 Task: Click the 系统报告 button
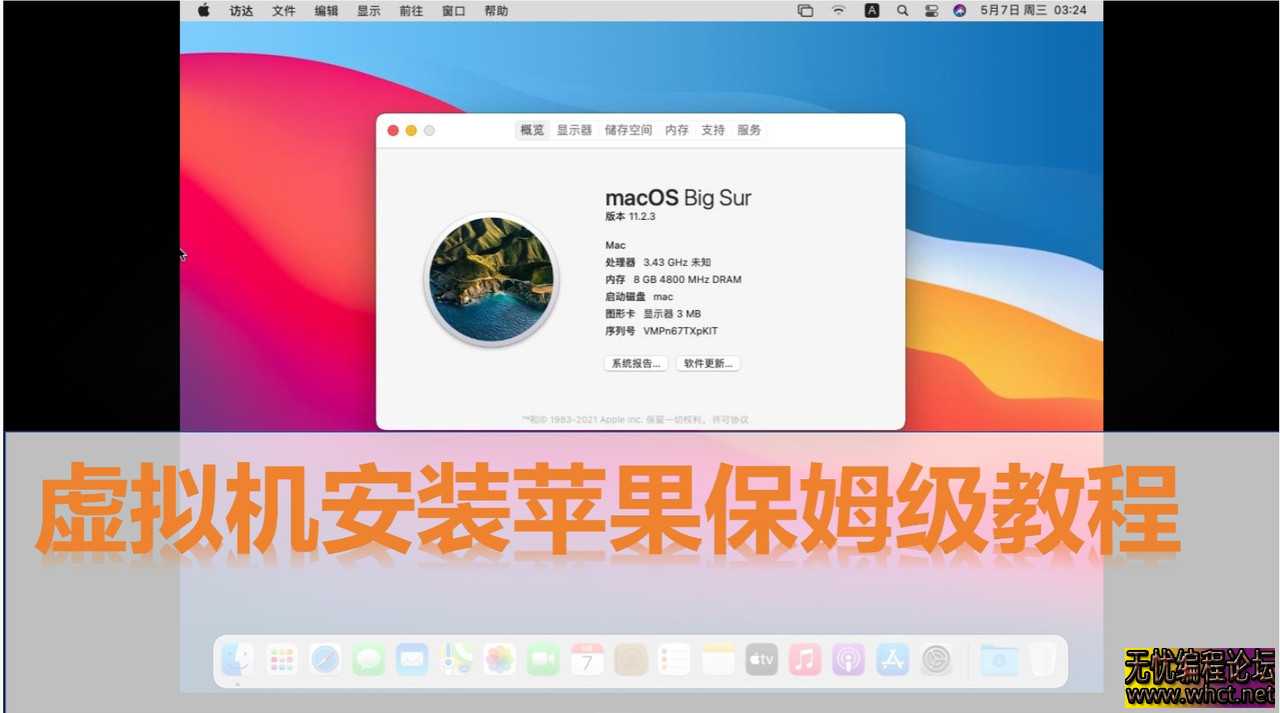tap(637, 363)
